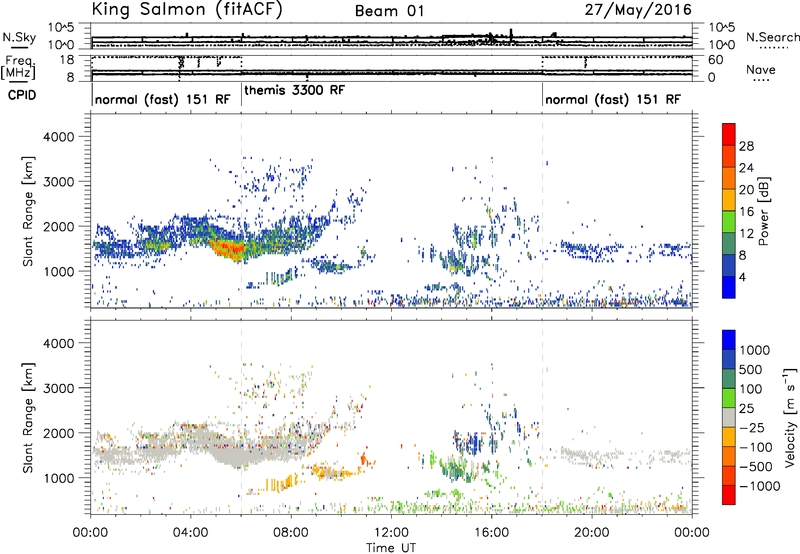Screen dimensions: 800x554
Task: Click the 'Beam 01' label
Action: (389, 11)
